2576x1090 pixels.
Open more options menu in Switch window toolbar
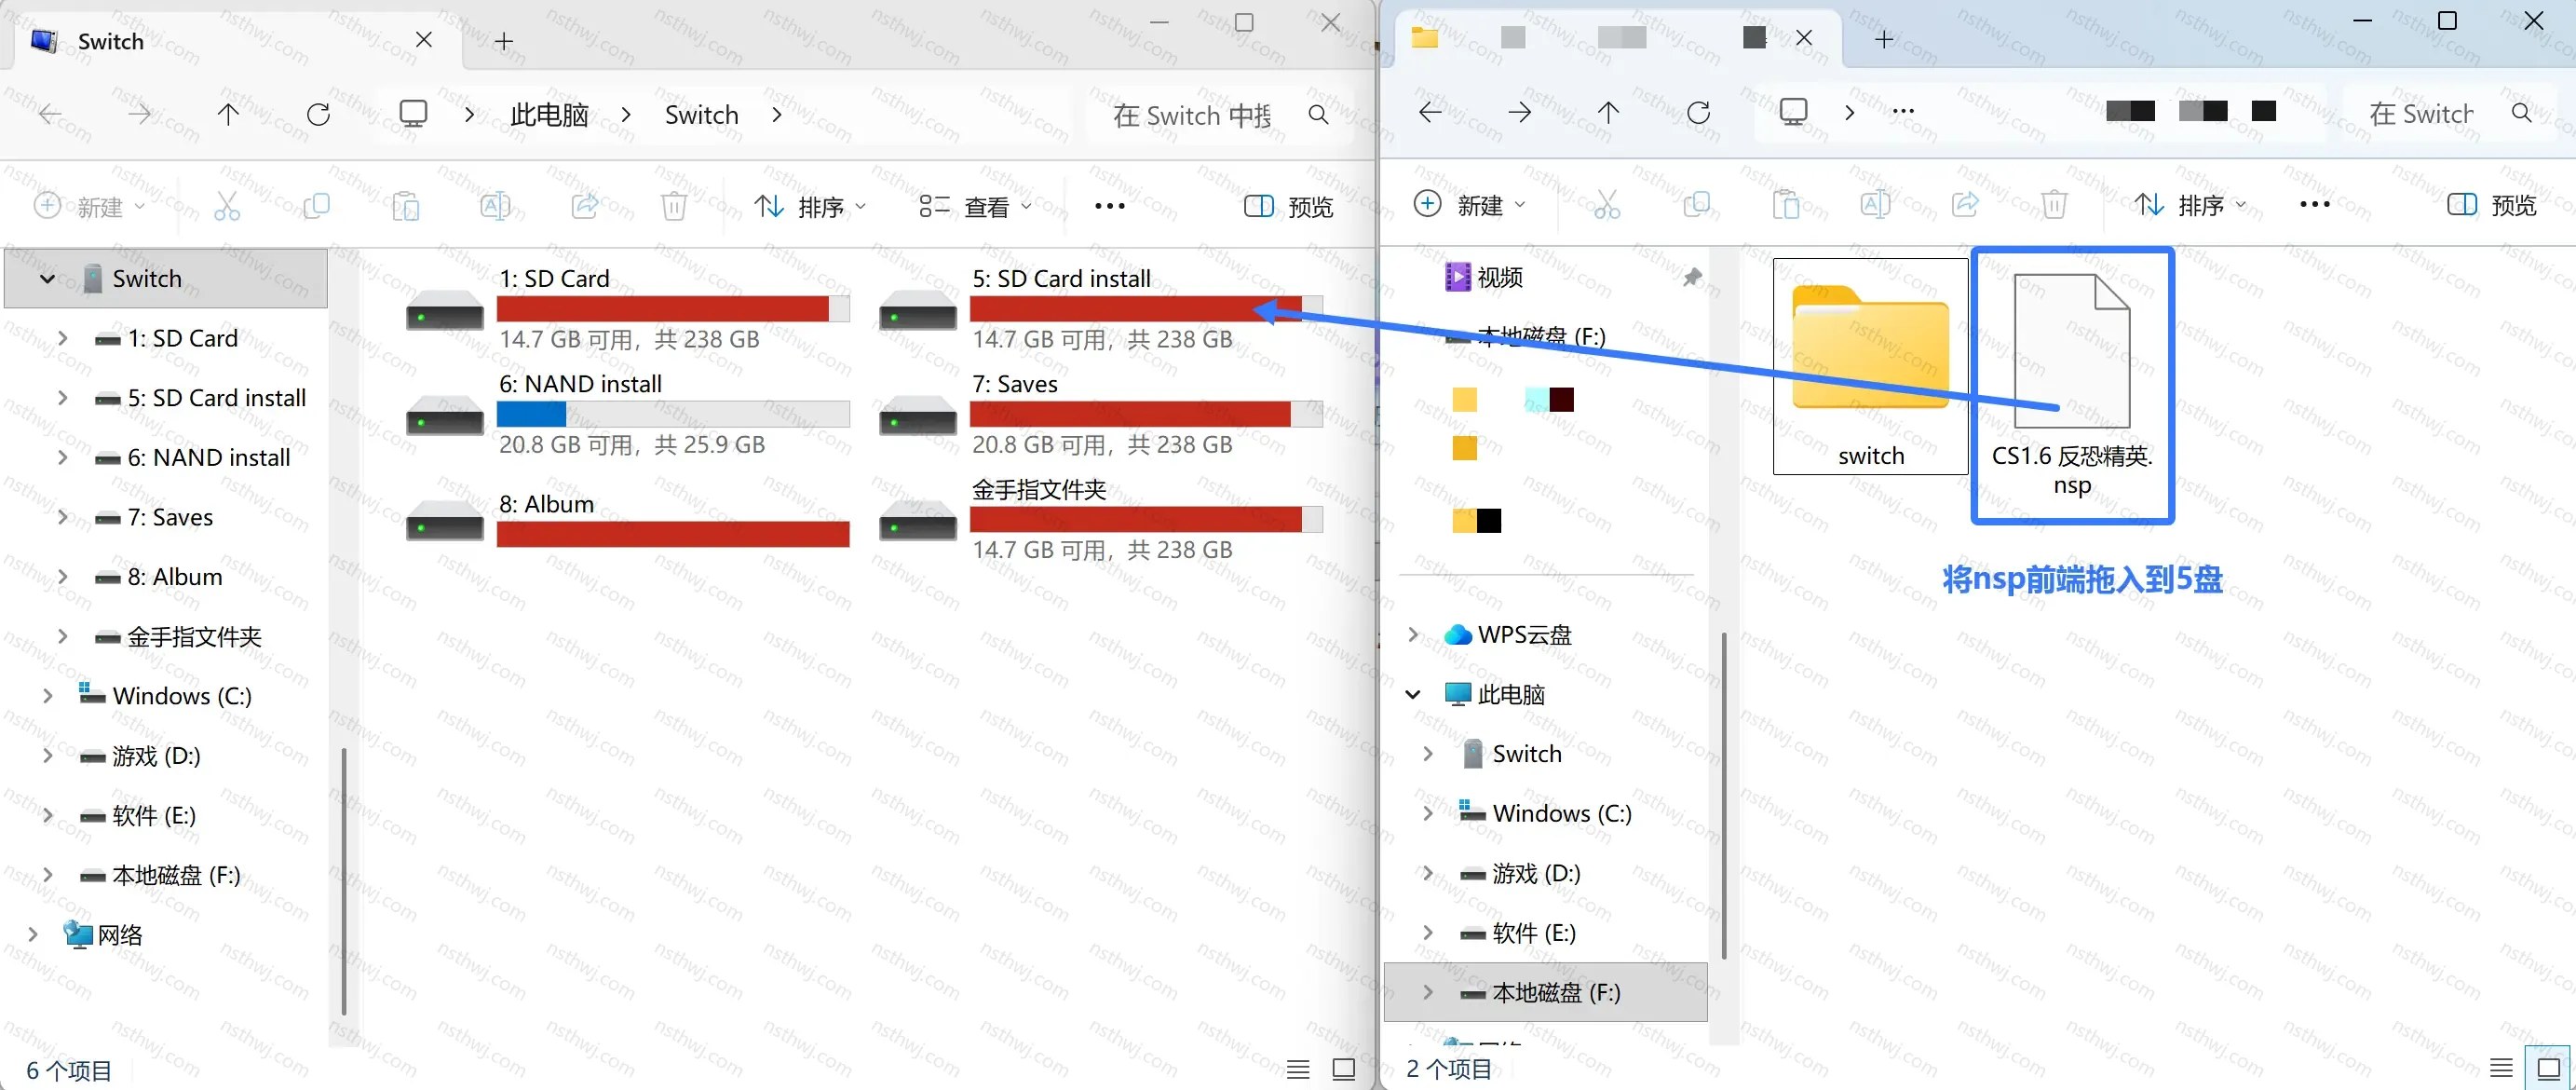point(1110,206)
